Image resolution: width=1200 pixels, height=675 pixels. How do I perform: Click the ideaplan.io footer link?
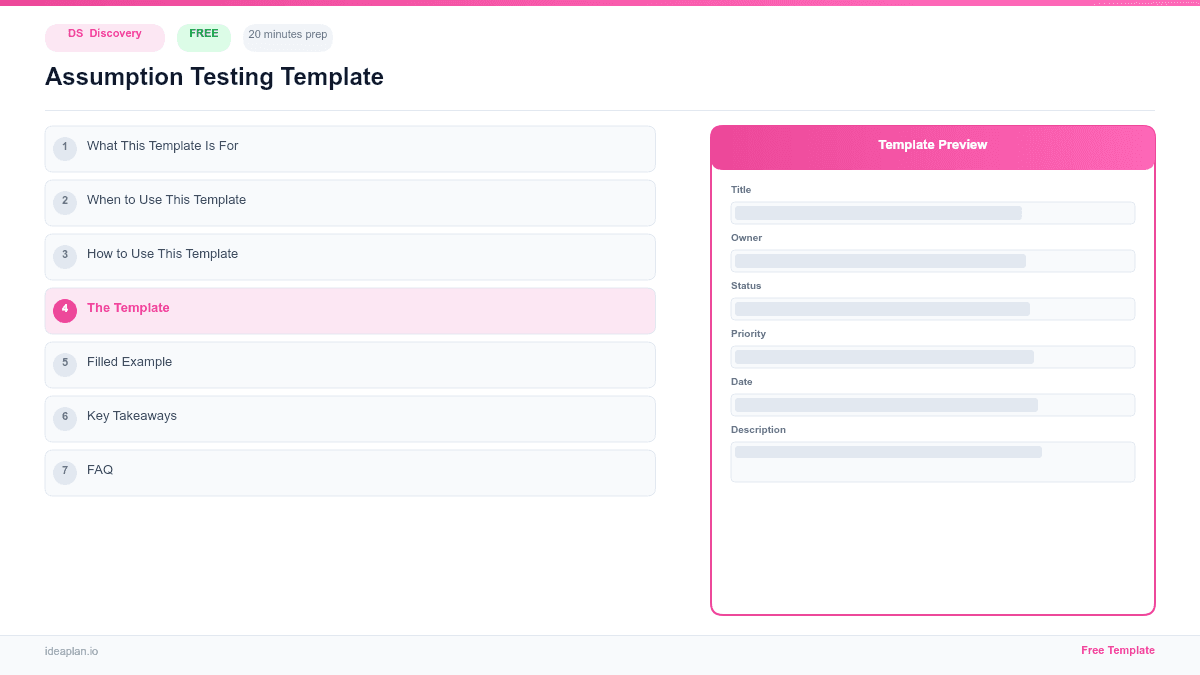(x=71, y=652)
